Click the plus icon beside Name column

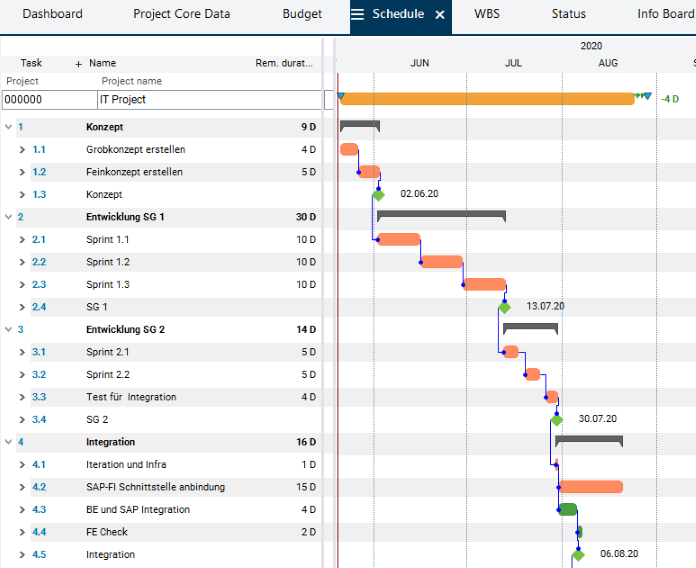(79, 63)
